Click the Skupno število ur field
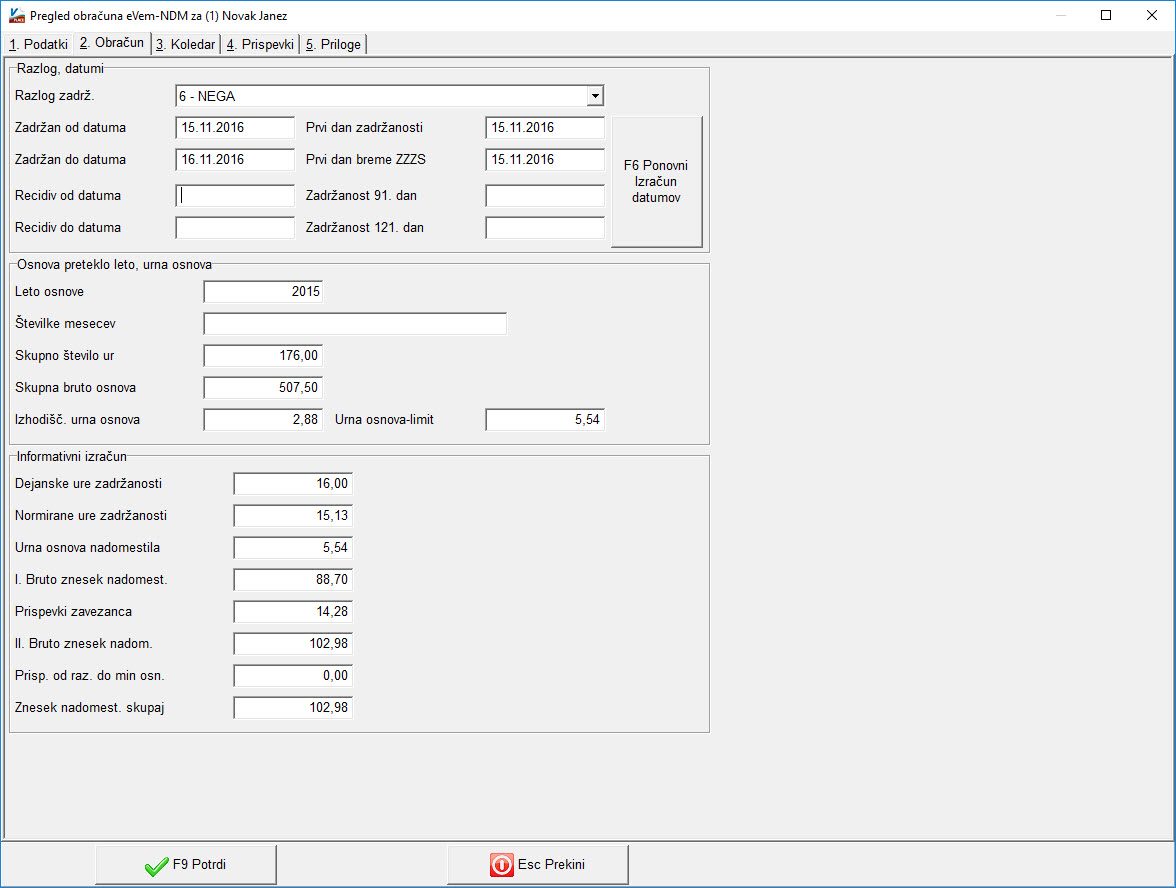Image resolution: width=1176 pixels, height=888 pixels. [263, 356]
